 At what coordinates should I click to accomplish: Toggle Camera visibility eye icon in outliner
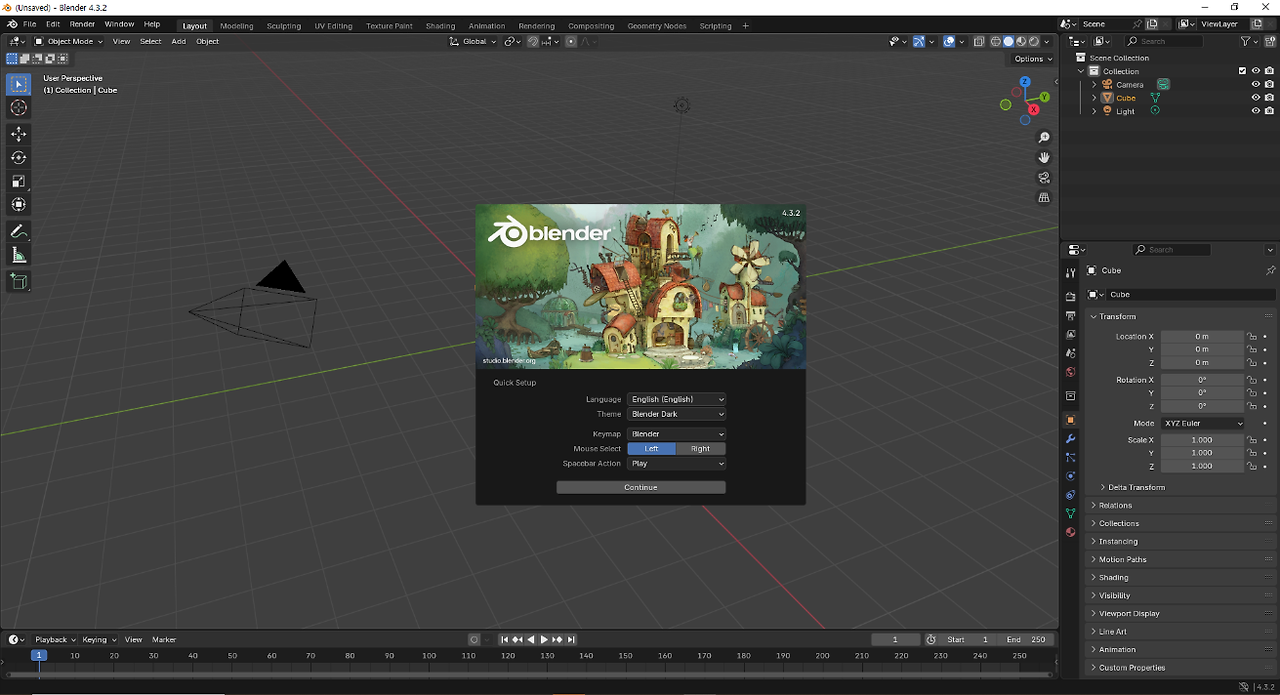(x=1256, y=85)
